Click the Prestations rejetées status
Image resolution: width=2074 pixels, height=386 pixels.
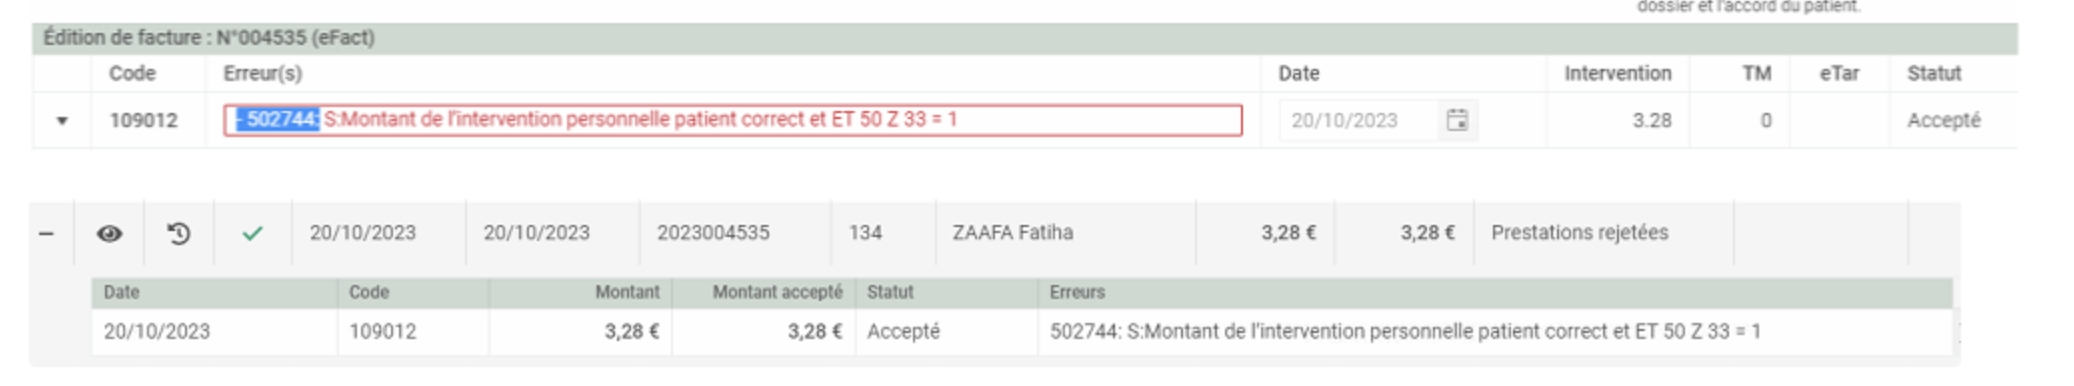(1579, 233)
